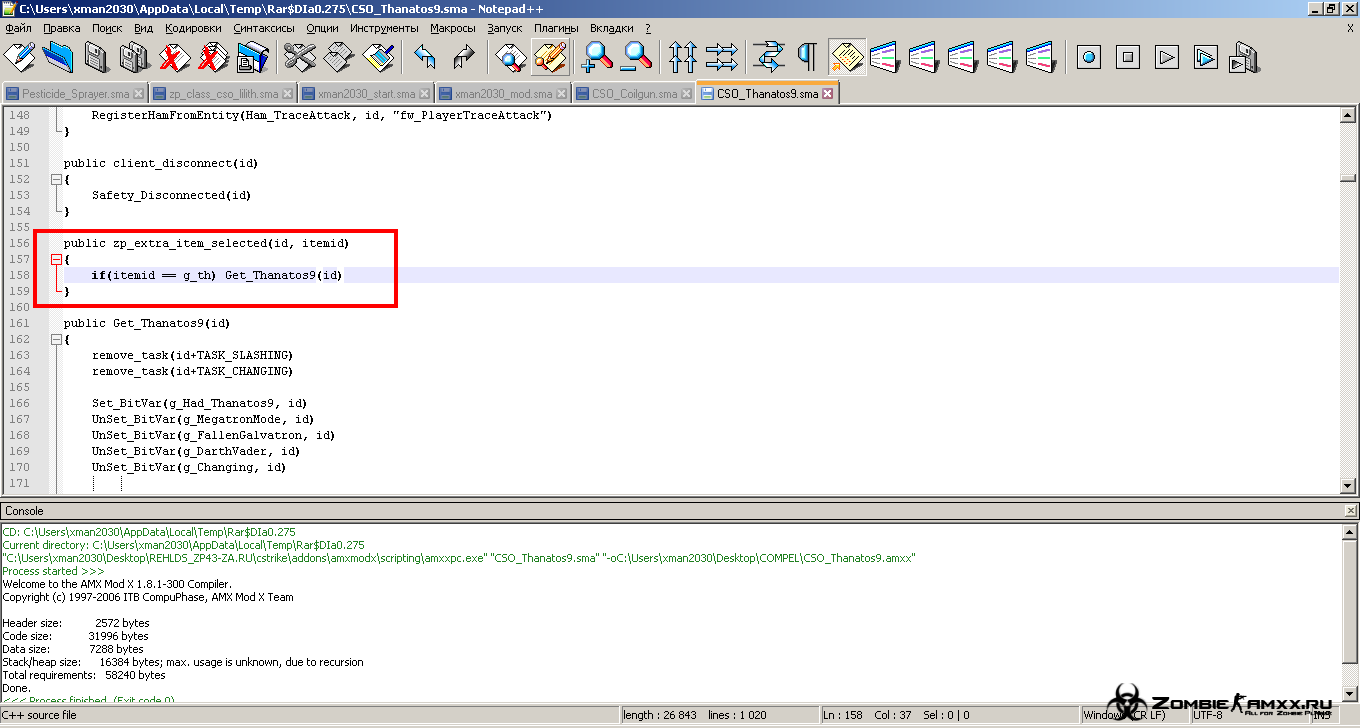Close the xman2030_mod.sma tab
Screen dimensions: 1360x728
[x=561, y=94]
